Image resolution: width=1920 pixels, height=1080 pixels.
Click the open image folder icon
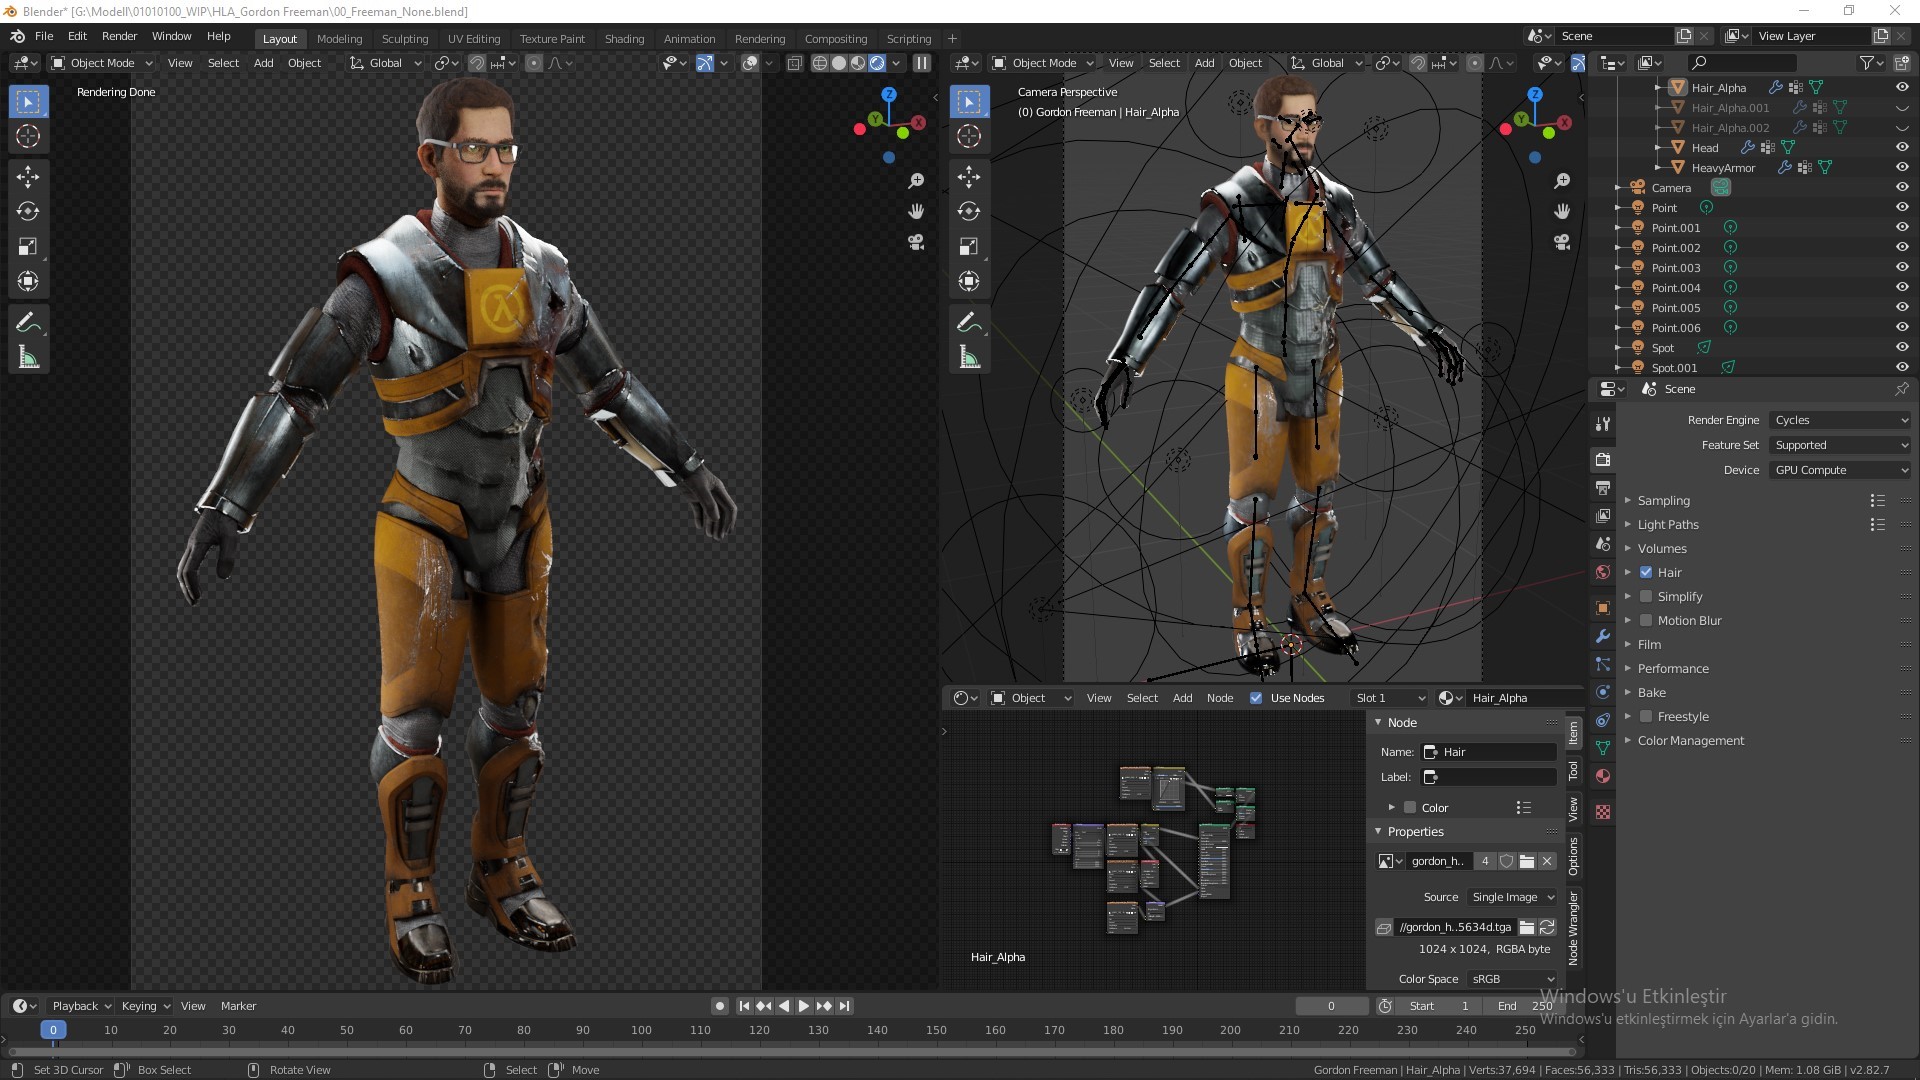(x=1527, y=861)
